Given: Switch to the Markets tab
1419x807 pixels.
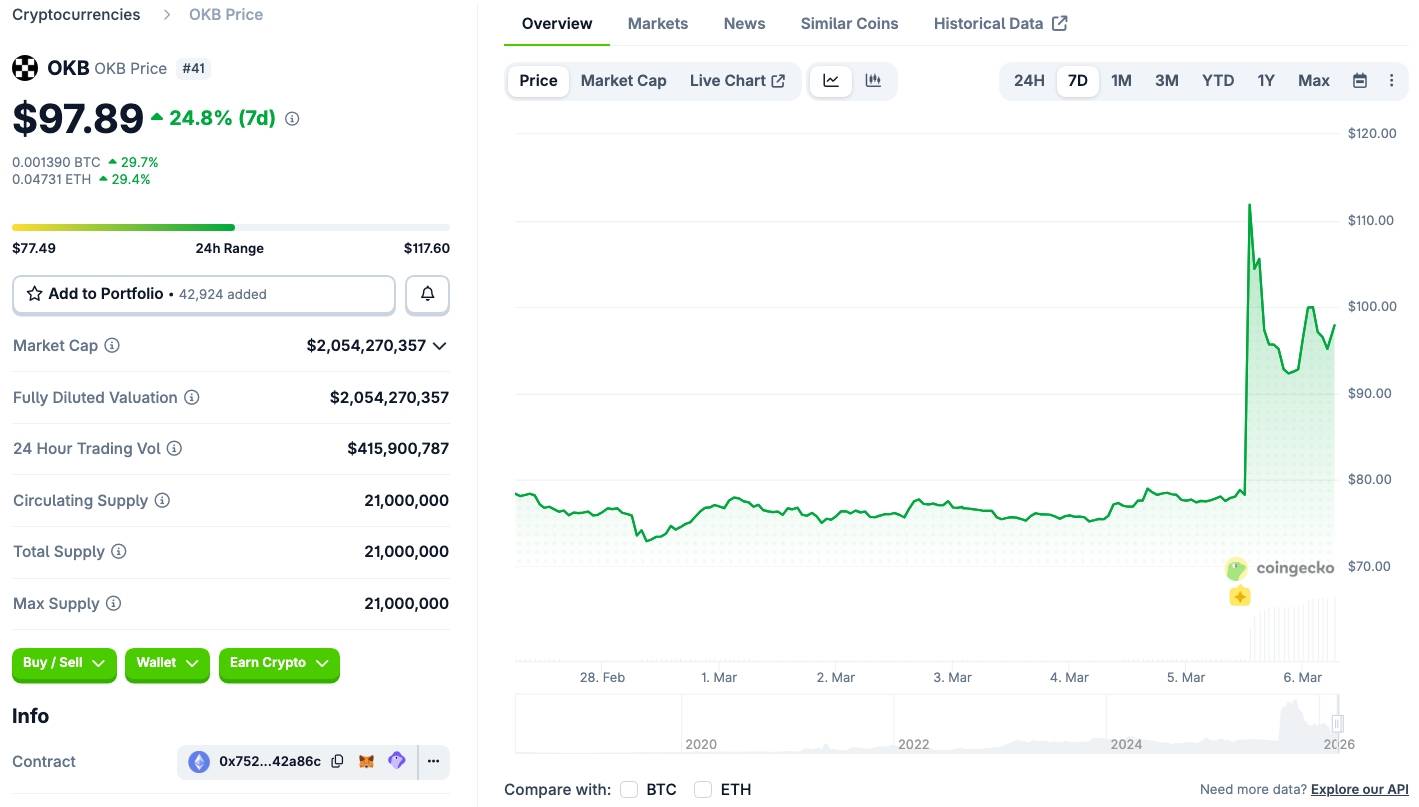Looking at the screenshot, I should point(657,23).
